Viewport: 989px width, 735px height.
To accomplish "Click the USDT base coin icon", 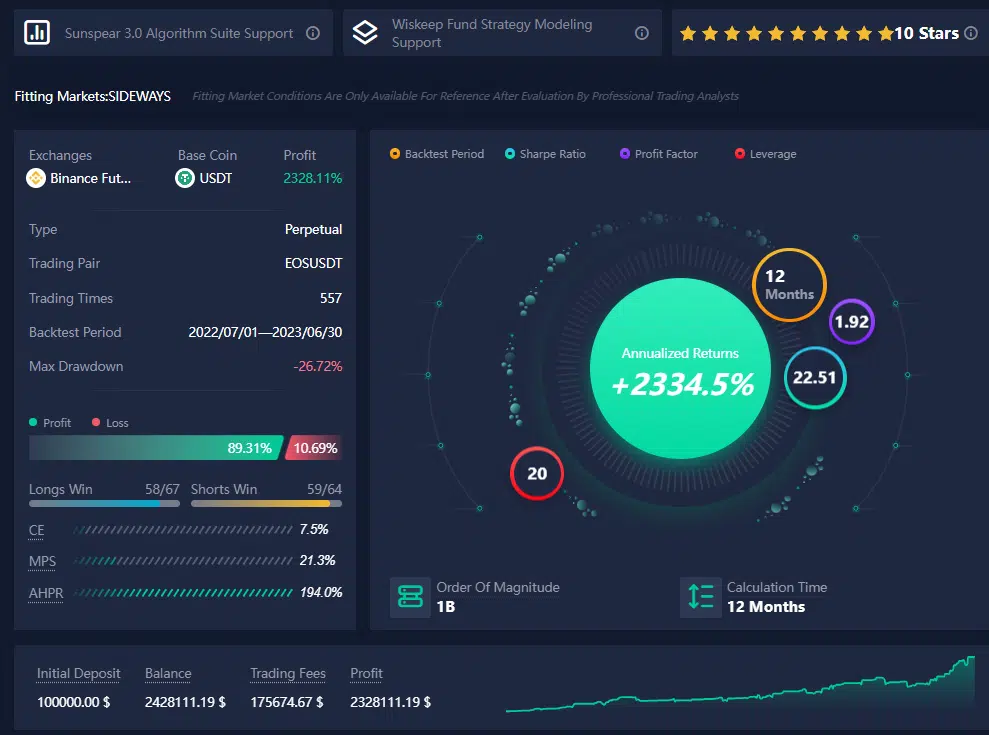I will pyautogui.click(x=185, y=178).
